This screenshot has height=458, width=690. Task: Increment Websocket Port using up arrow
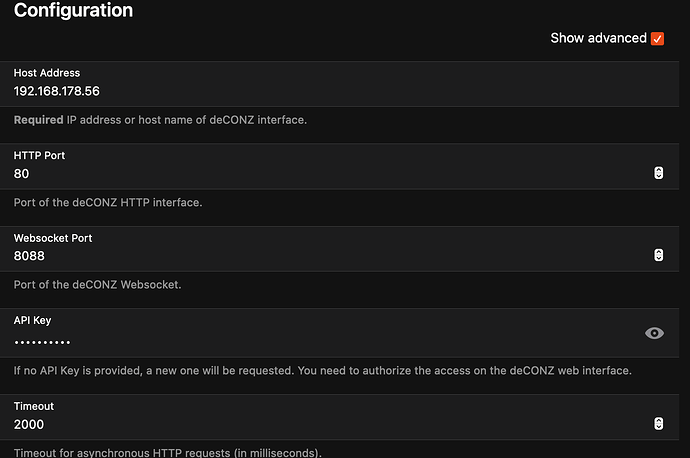(658, 252)
